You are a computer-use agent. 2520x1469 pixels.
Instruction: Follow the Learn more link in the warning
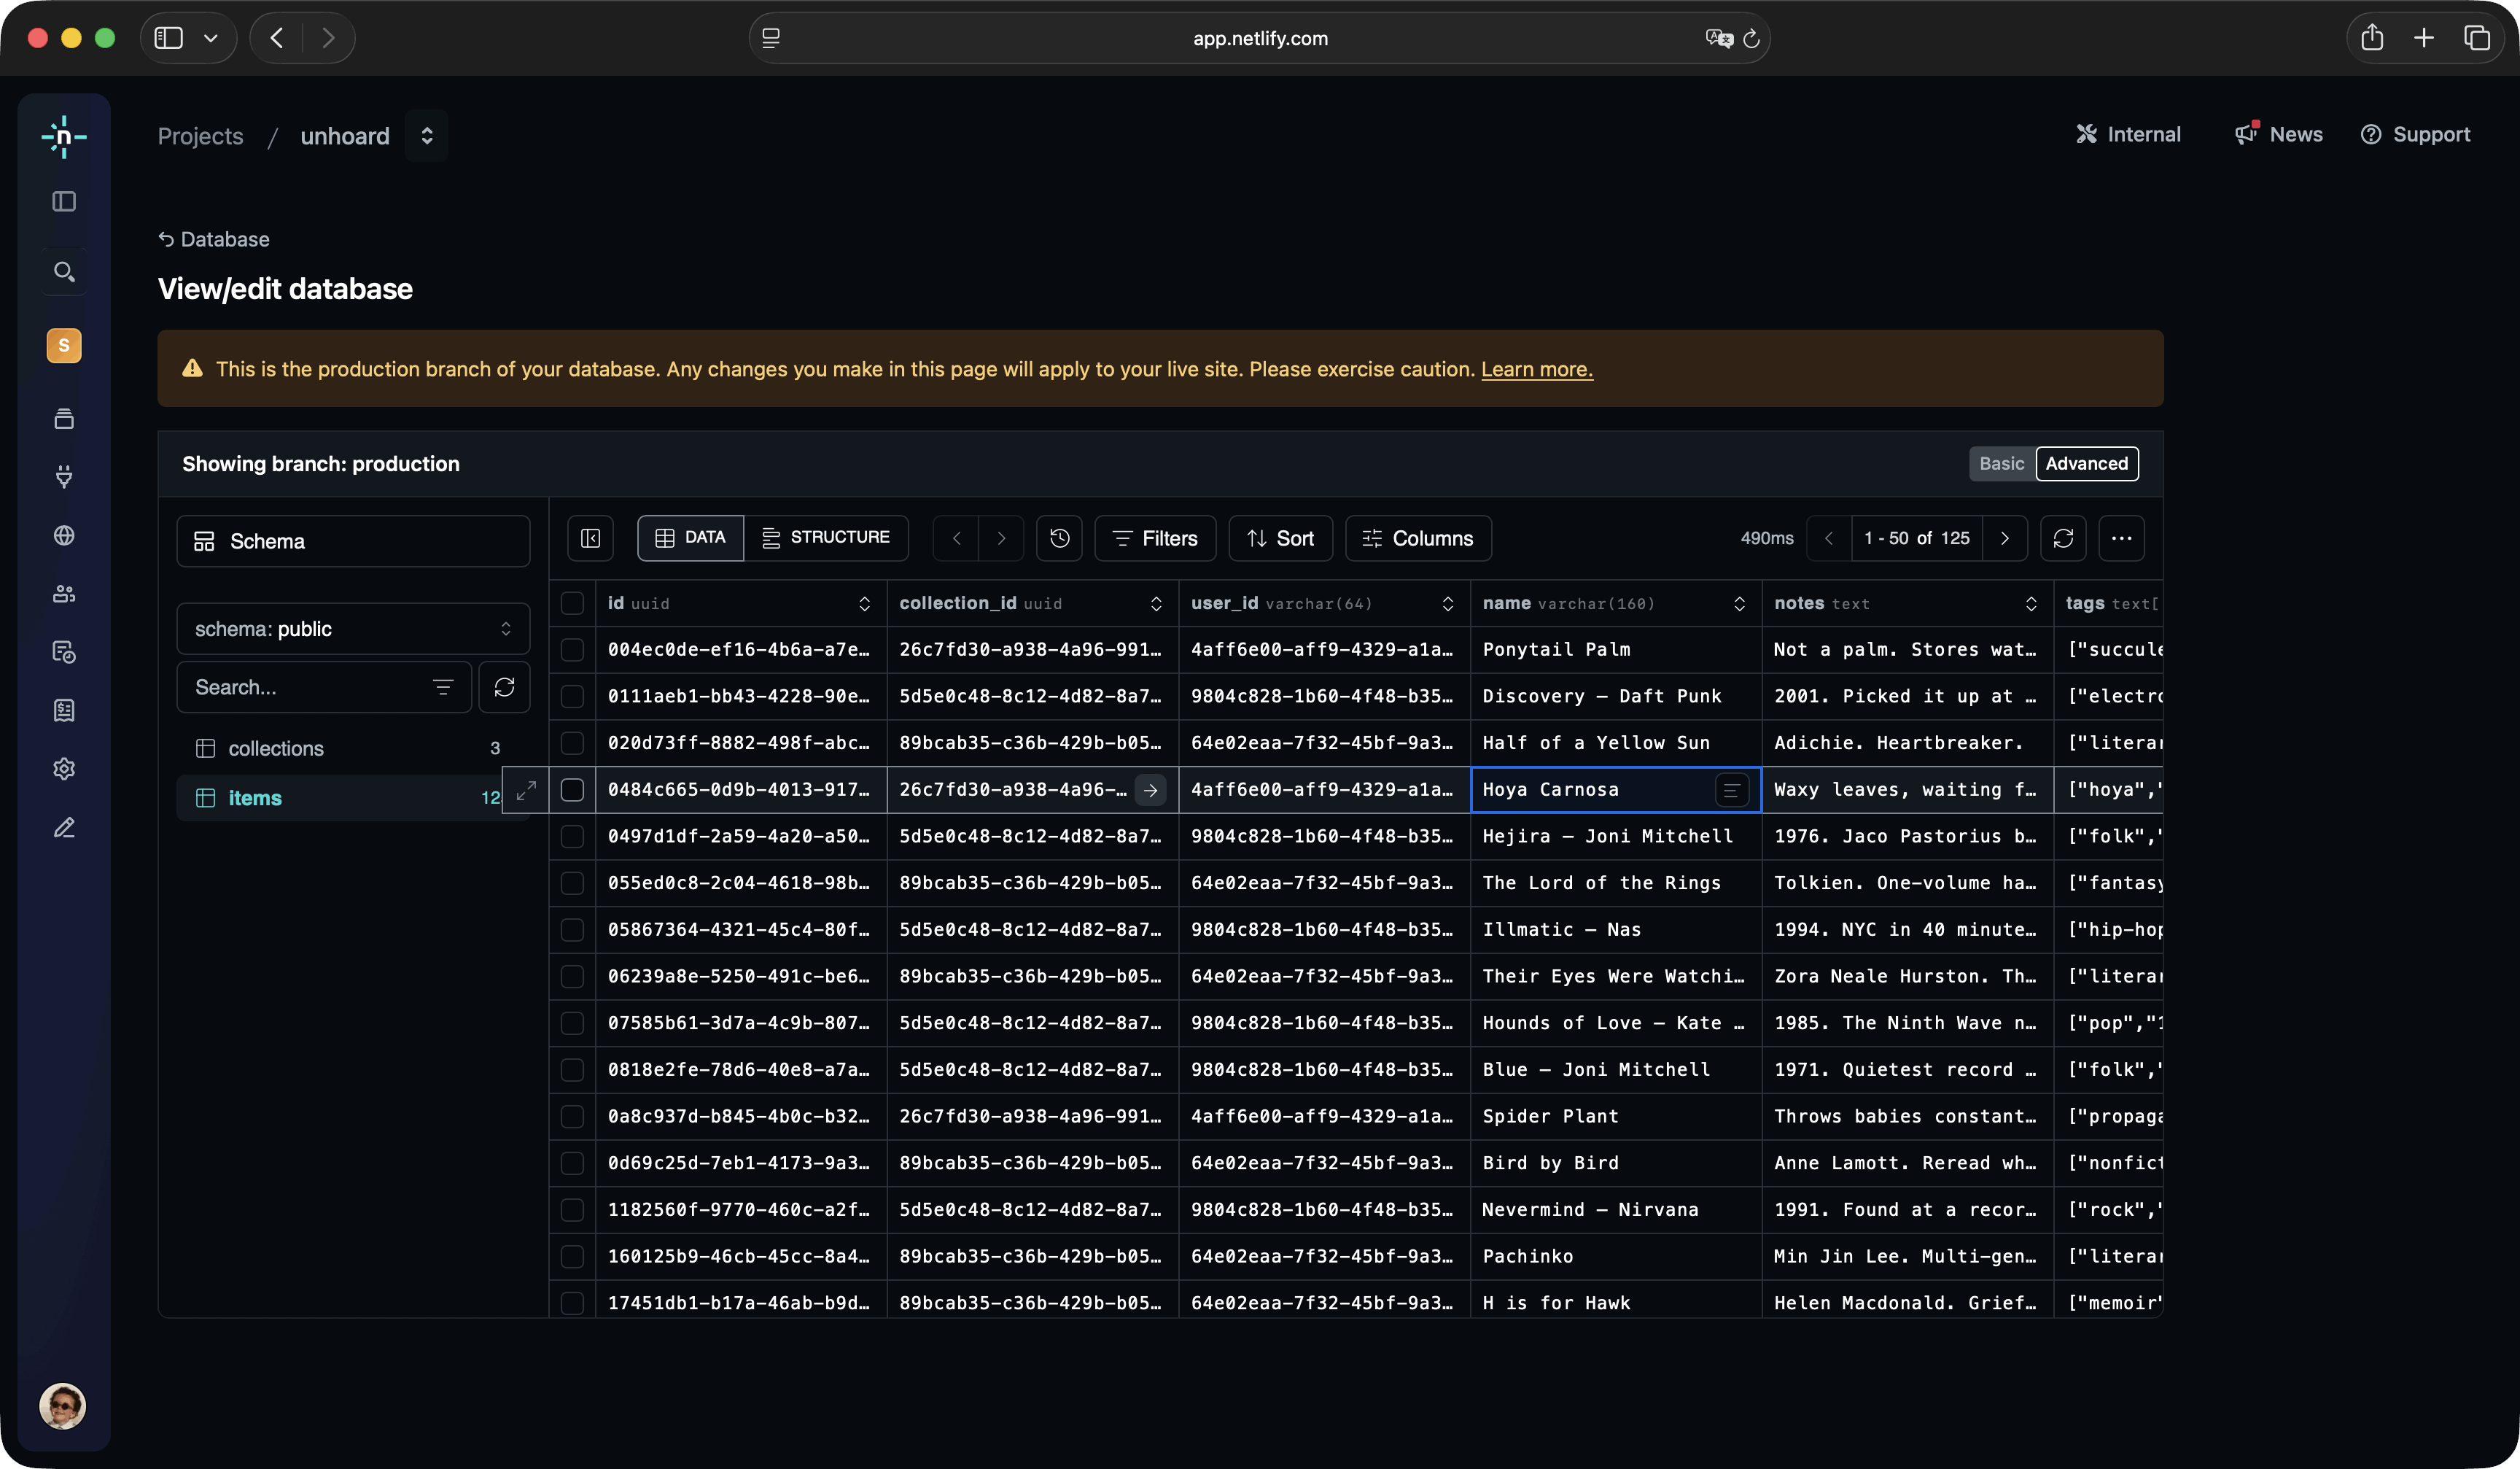pos(1536,369)
